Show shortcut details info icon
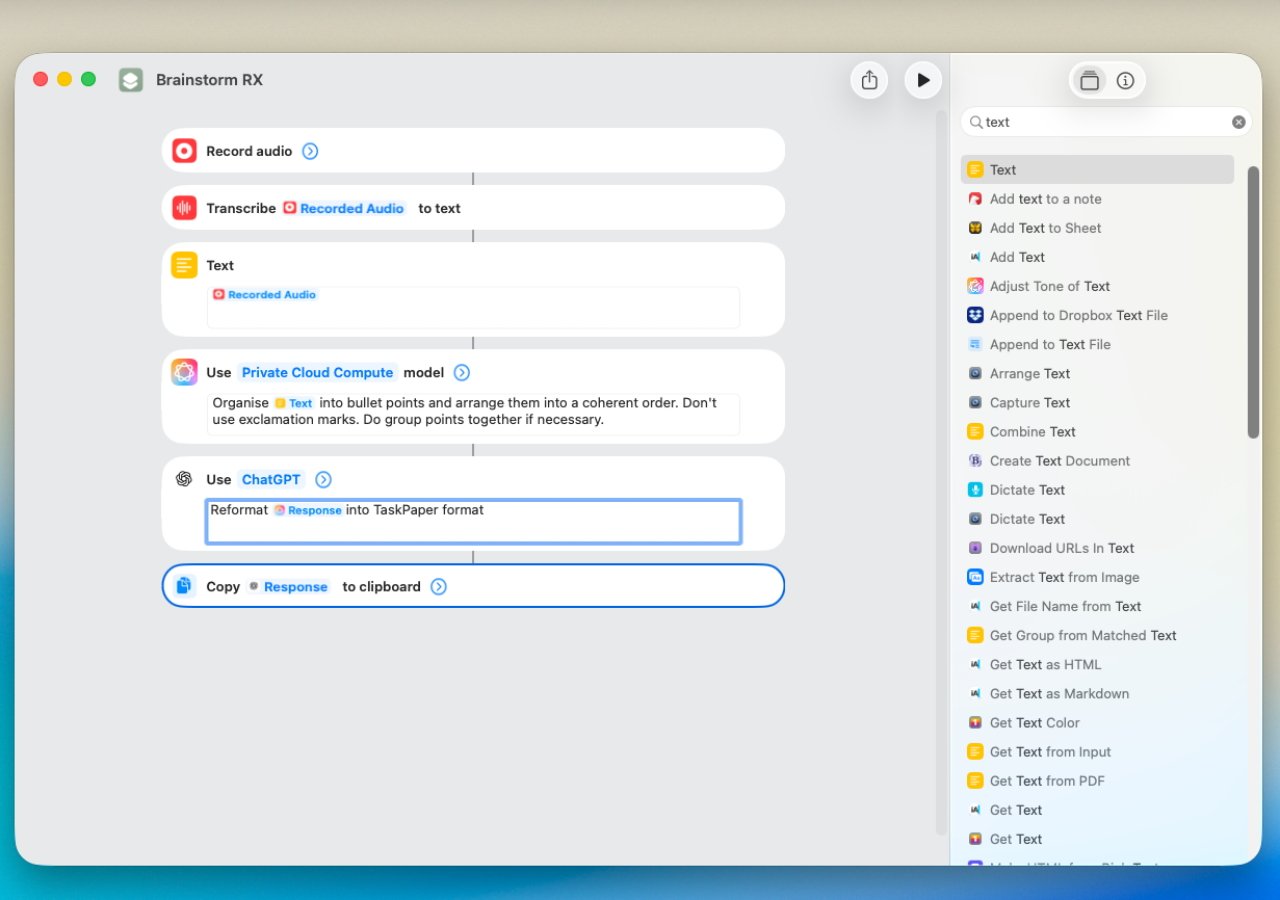Screen dimensions: 1280x900 [x=1125, y=81]
